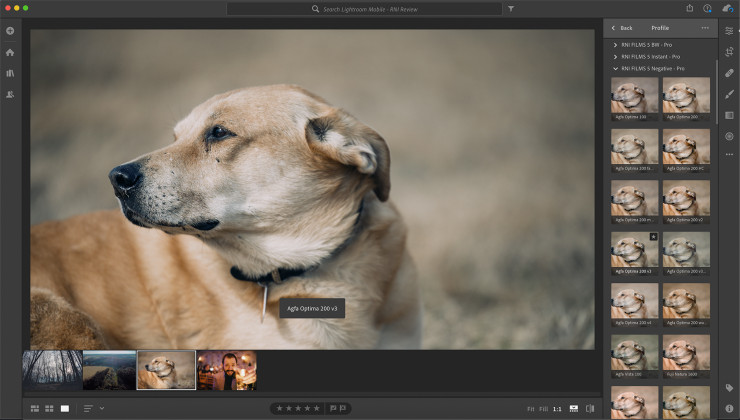Click the Search Lightroom Mobile field
Viewport: 740px width, 420px height.
click(364, 8)
